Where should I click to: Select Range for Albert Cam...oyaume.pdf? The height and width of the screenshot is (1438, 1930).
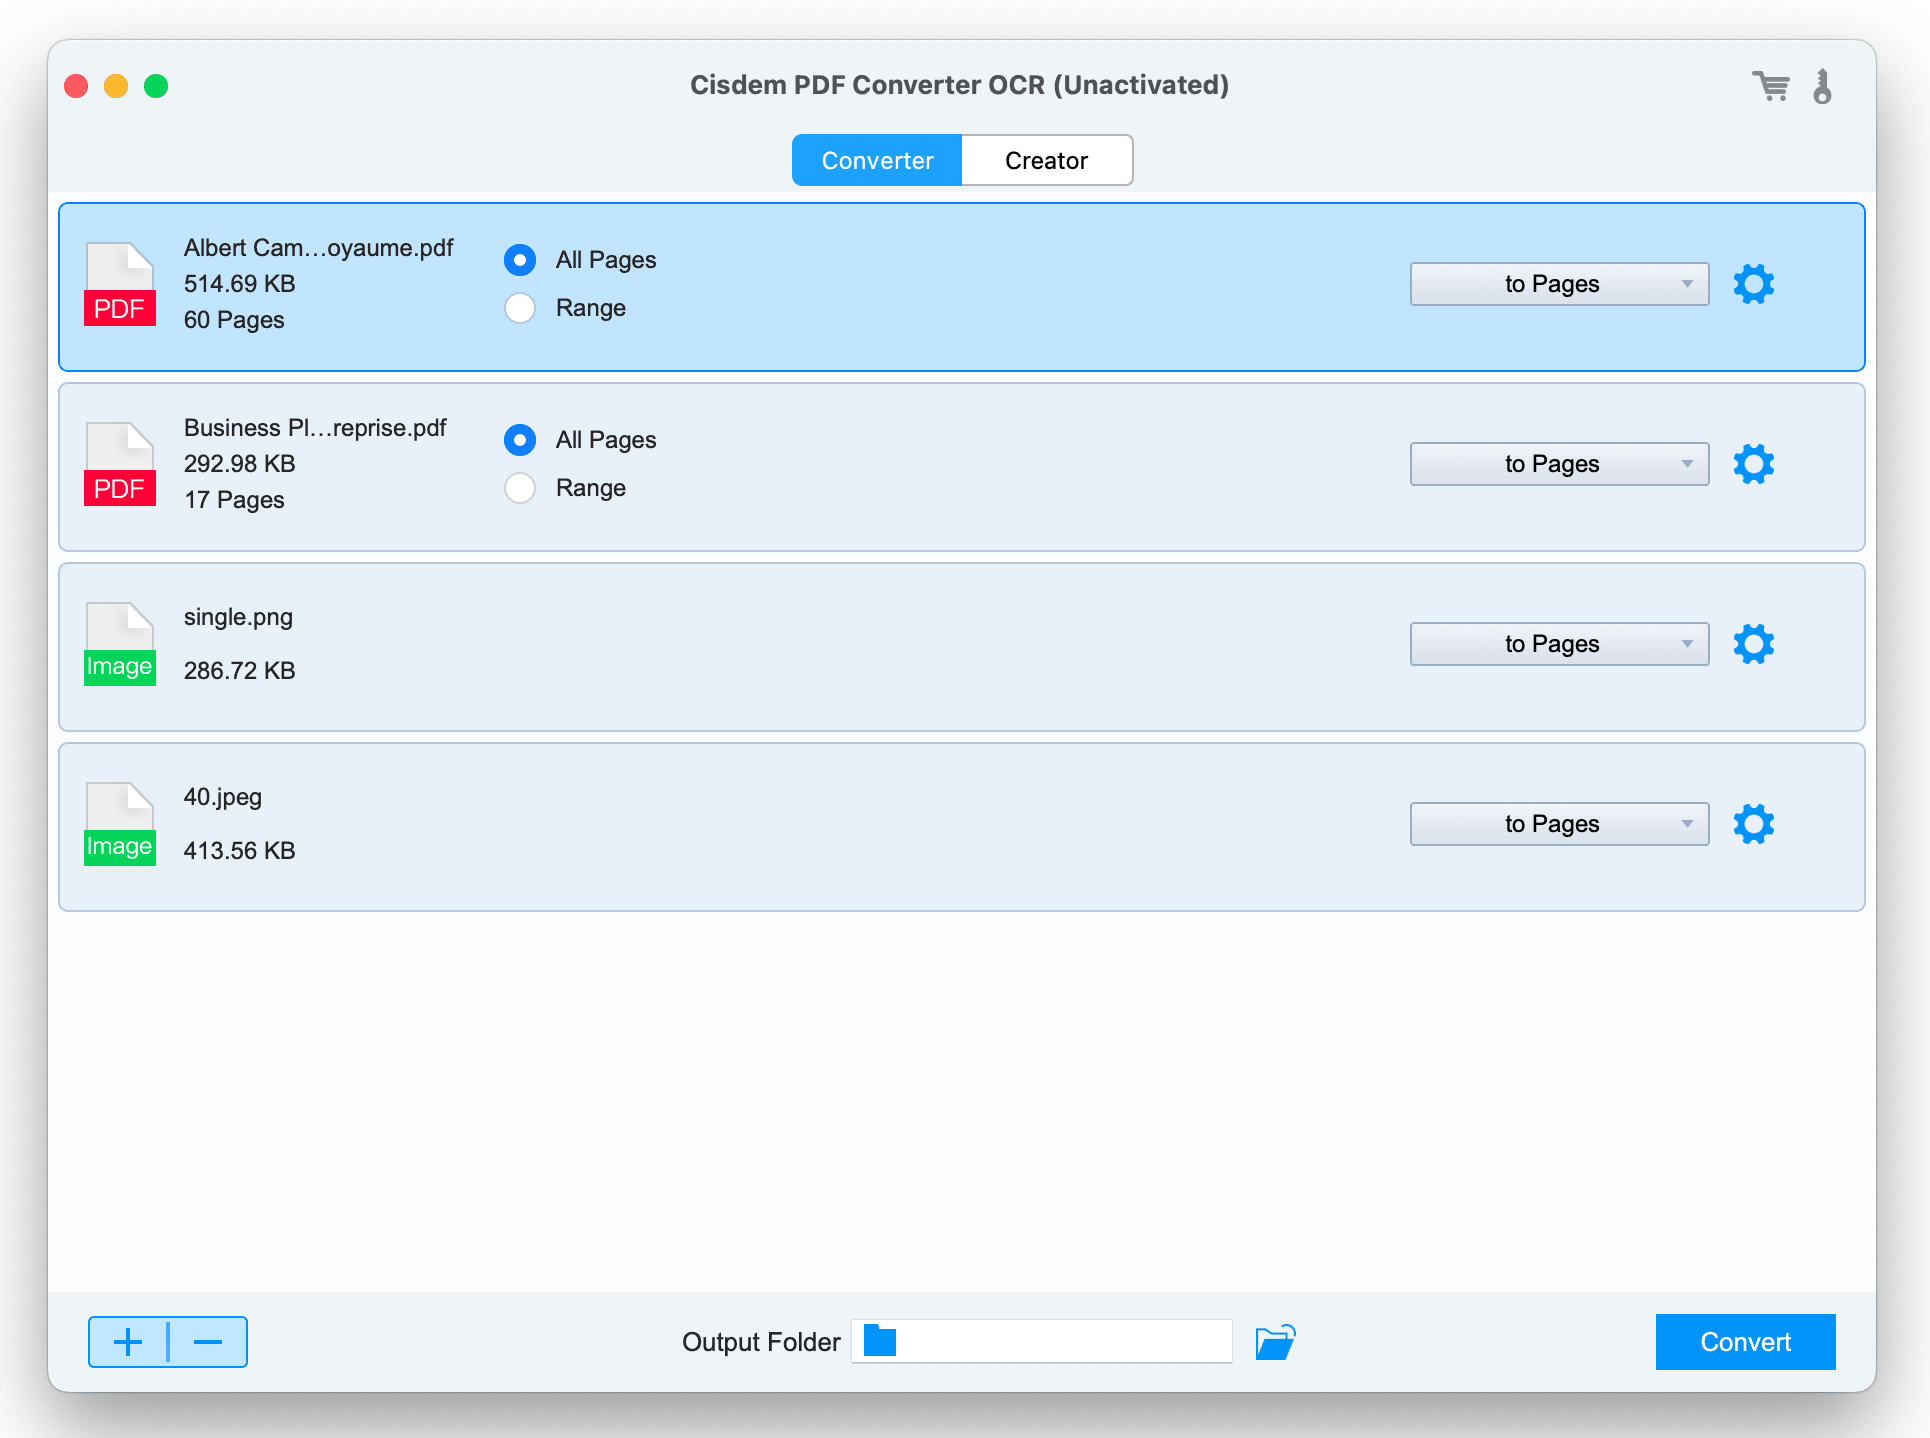(520, 308)
